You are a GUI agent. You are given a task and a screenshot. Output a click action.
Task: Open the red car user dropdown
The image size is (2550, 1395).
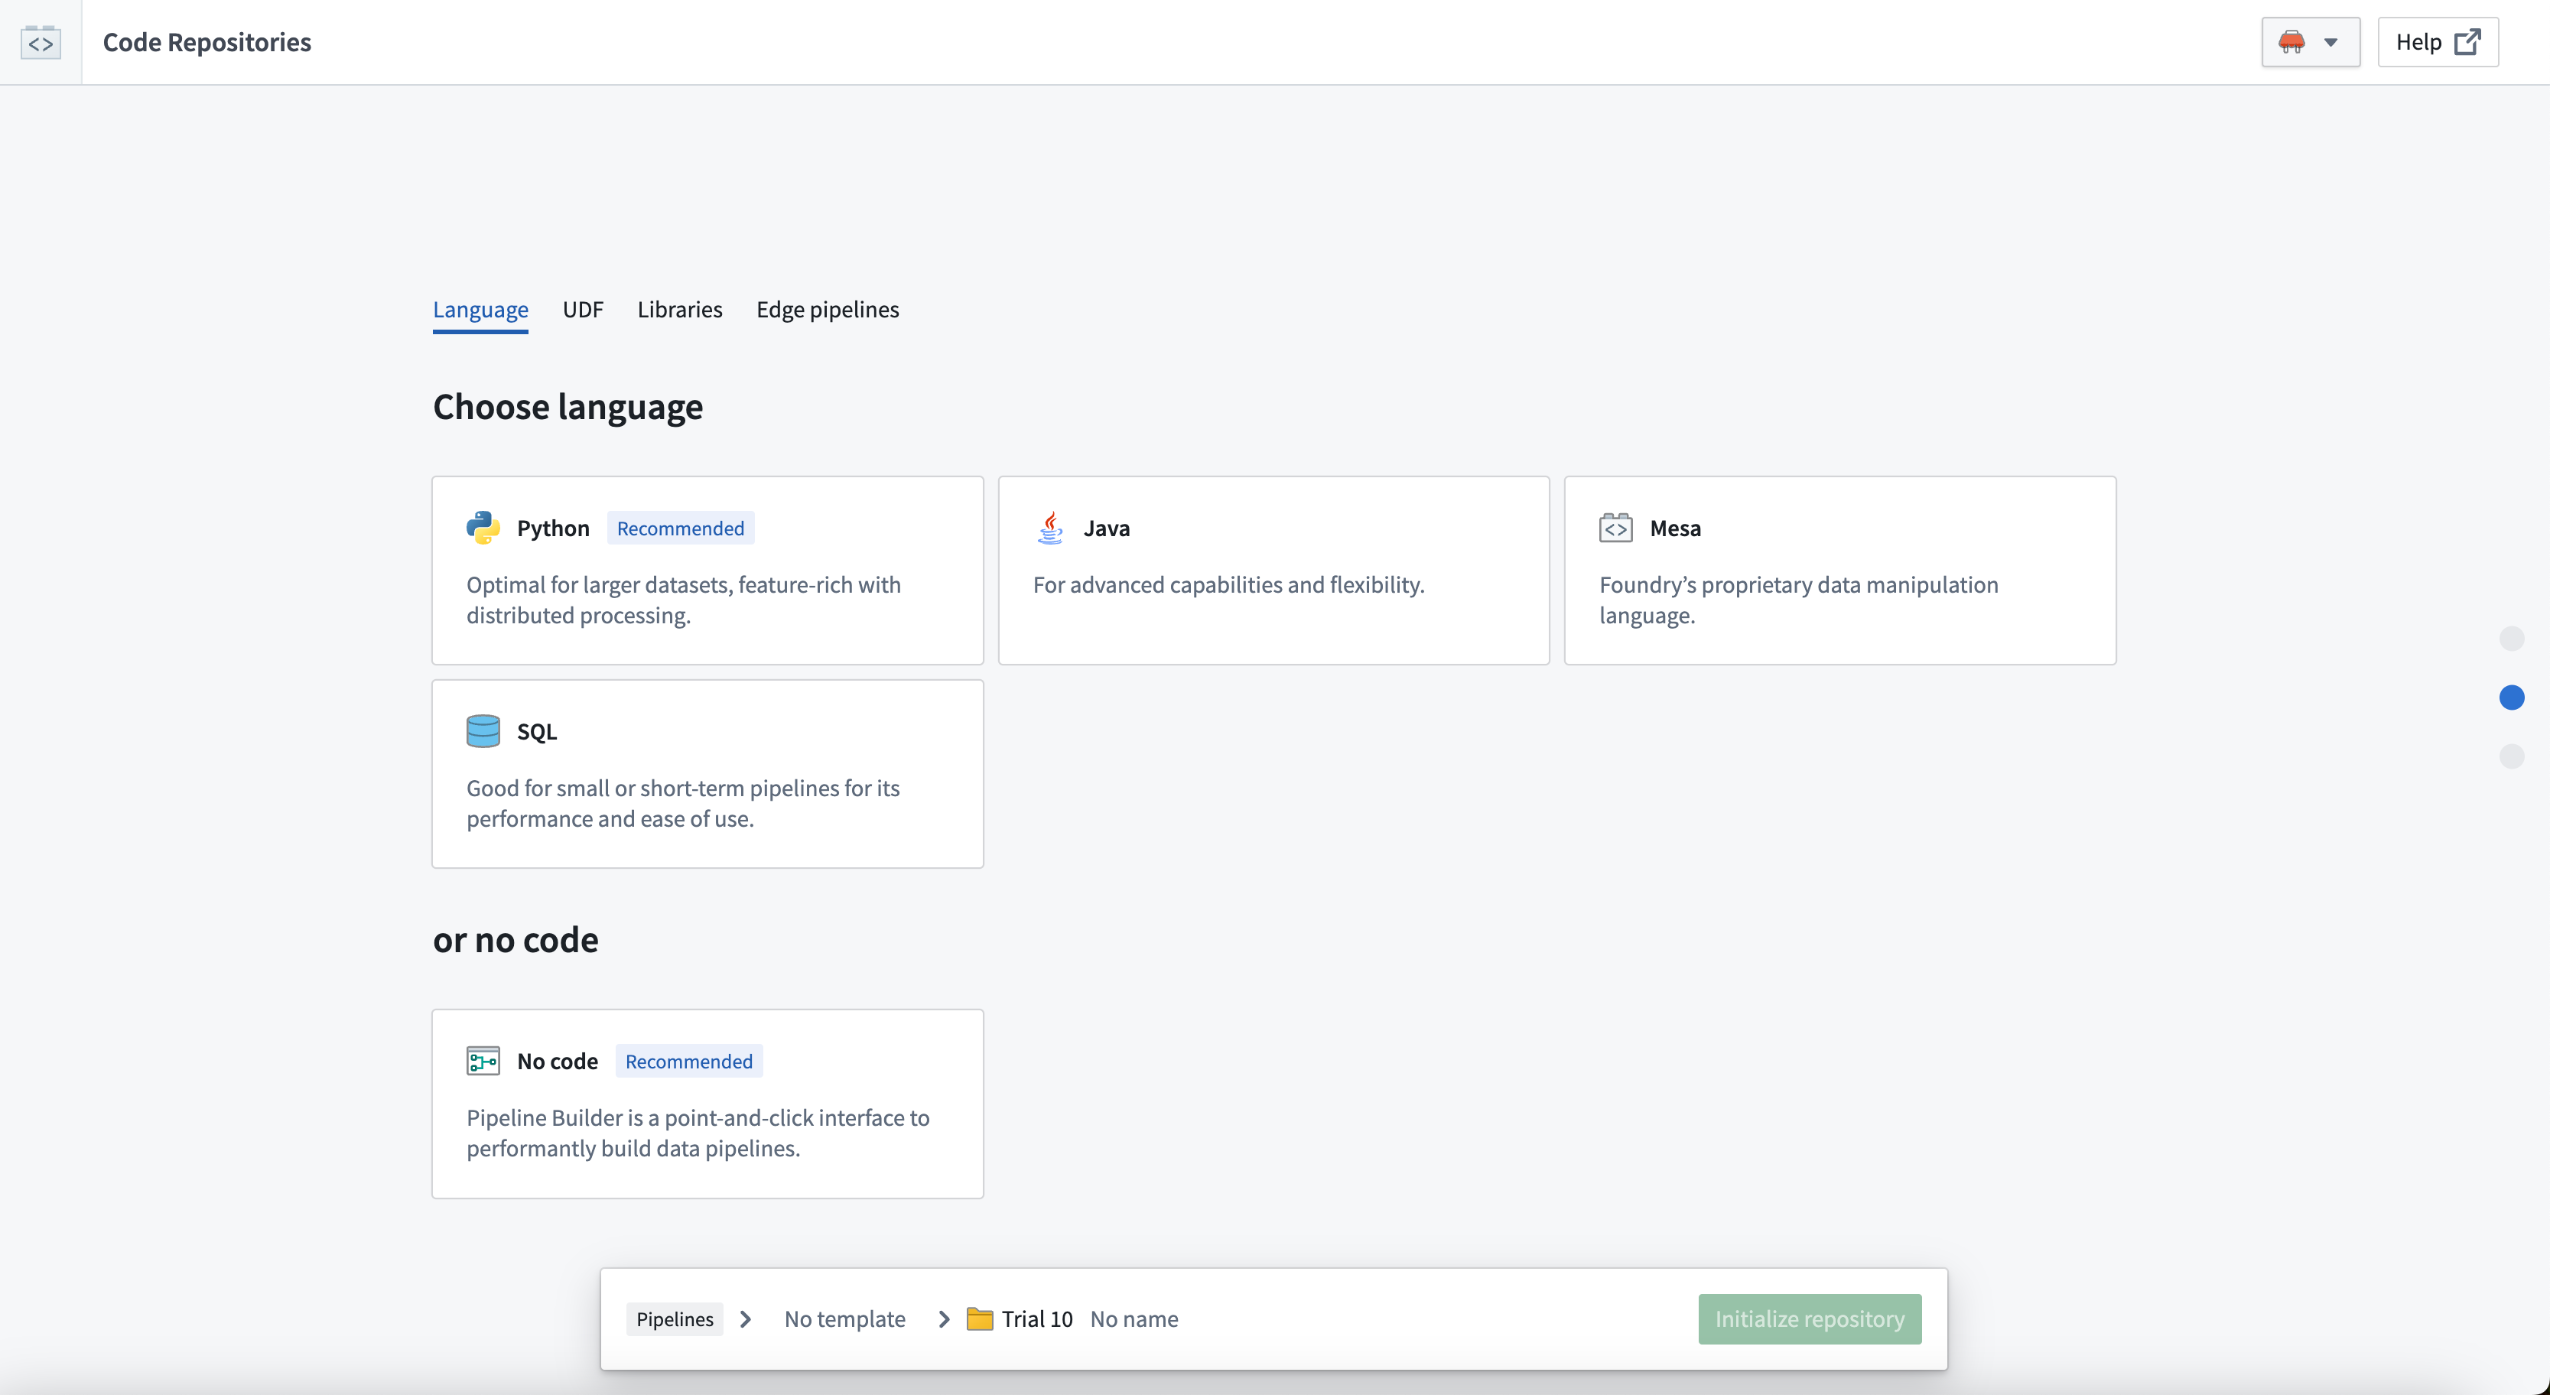click(x=2310, y=42)
